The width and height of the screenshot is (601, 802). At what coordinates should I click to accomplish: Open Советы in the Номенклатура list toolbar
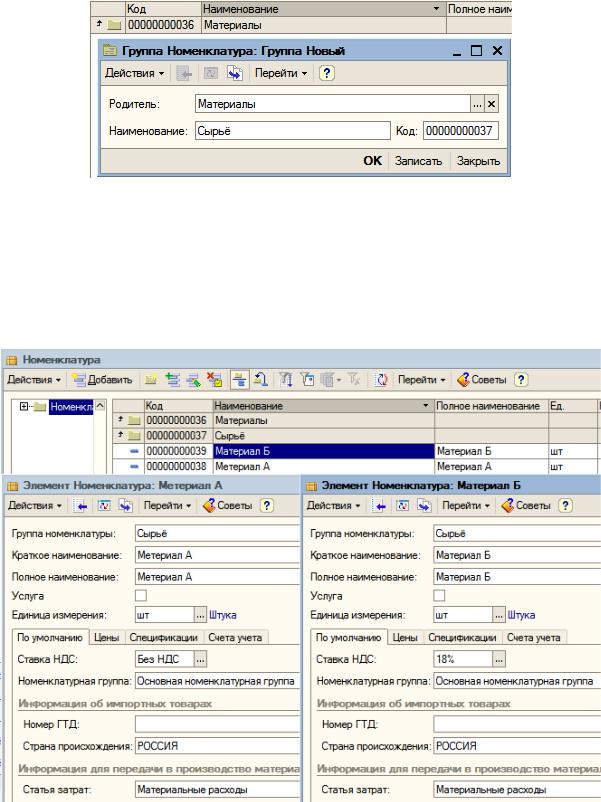(482, 380)
